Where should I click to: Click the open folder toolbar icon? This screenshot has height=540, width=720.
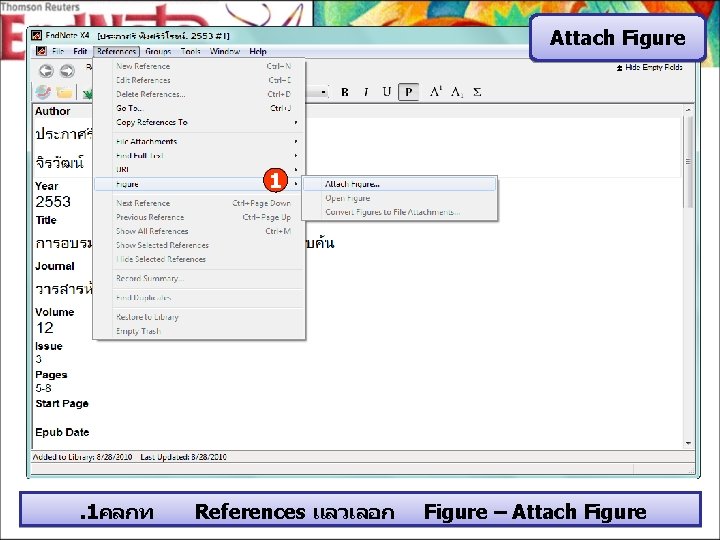click(64, 93)
